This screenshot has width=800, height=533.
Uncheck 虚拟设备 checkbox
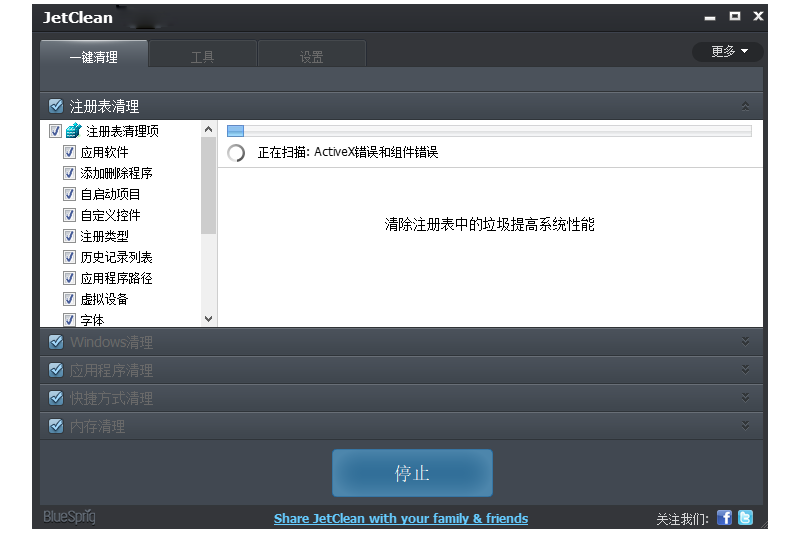[x=69, y=298]
